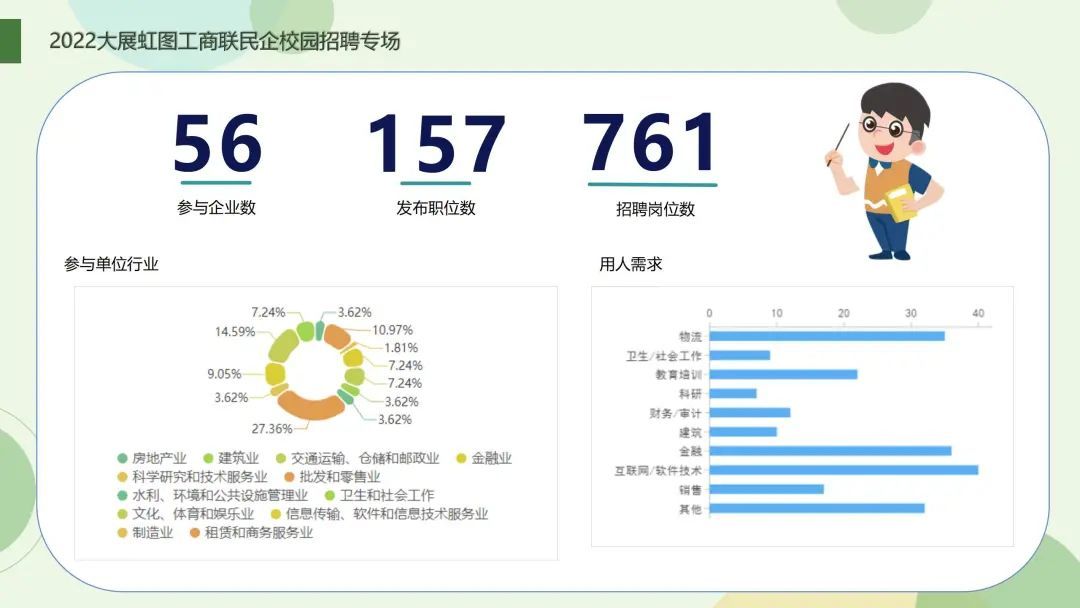
Task: Click the 参与单位行业 section heading
Action: tap(111, 264)
